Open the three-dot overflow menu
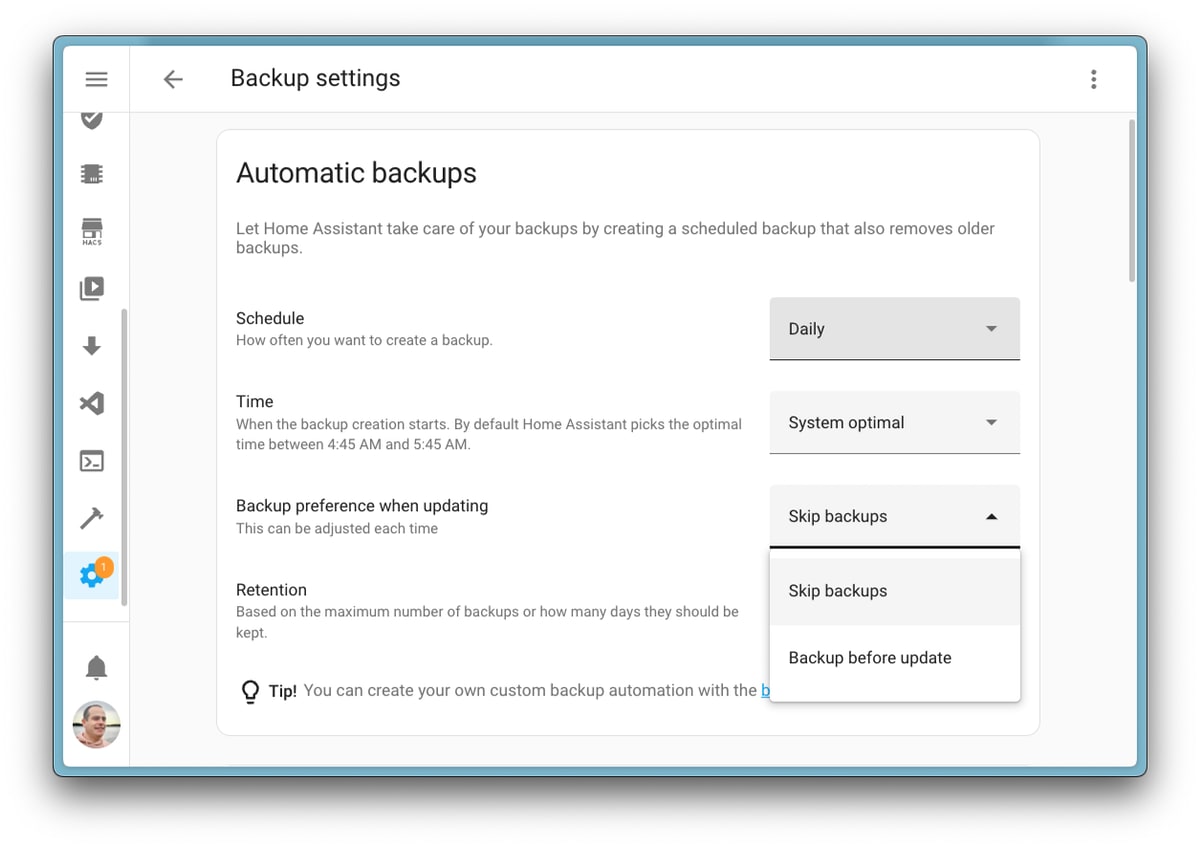 point(1093,79)
